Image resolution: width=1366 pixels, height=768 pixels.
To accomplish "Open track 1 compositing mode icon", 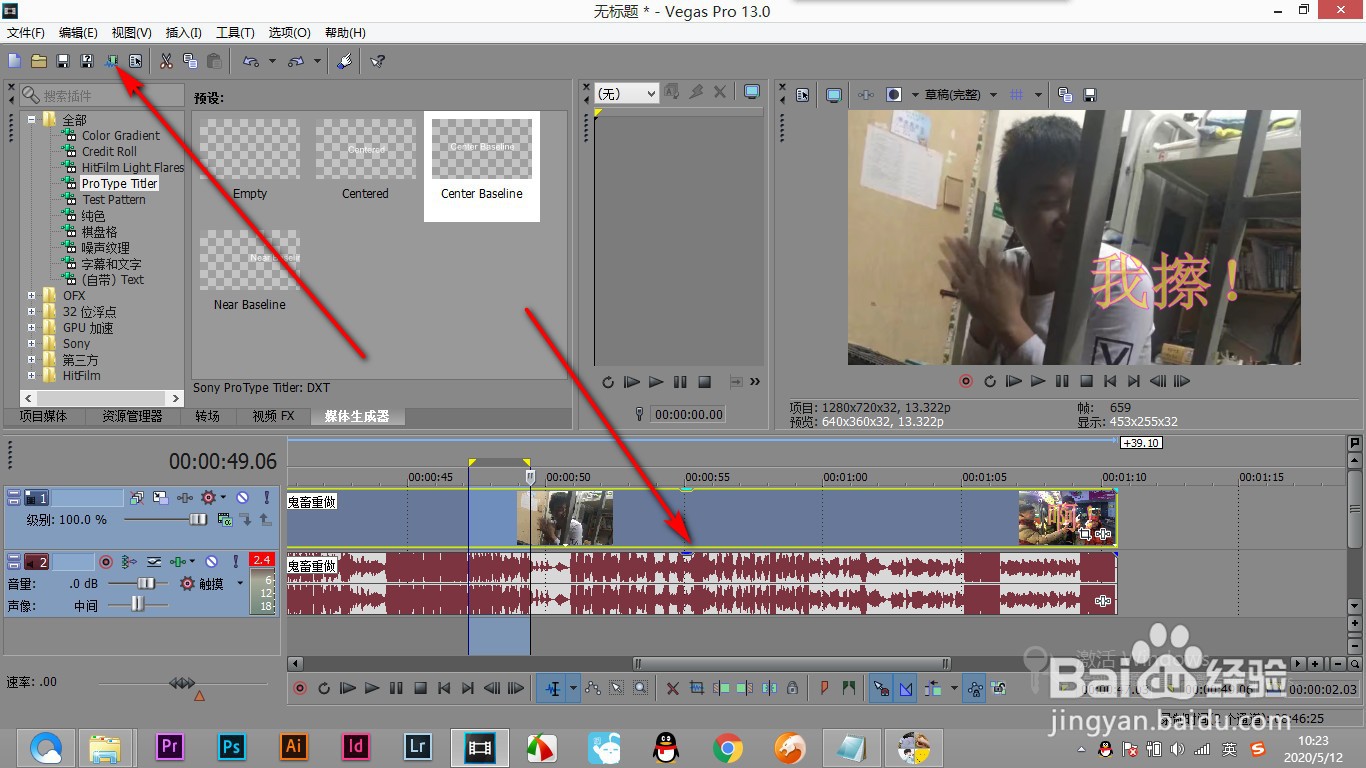I will pos(225,519).
